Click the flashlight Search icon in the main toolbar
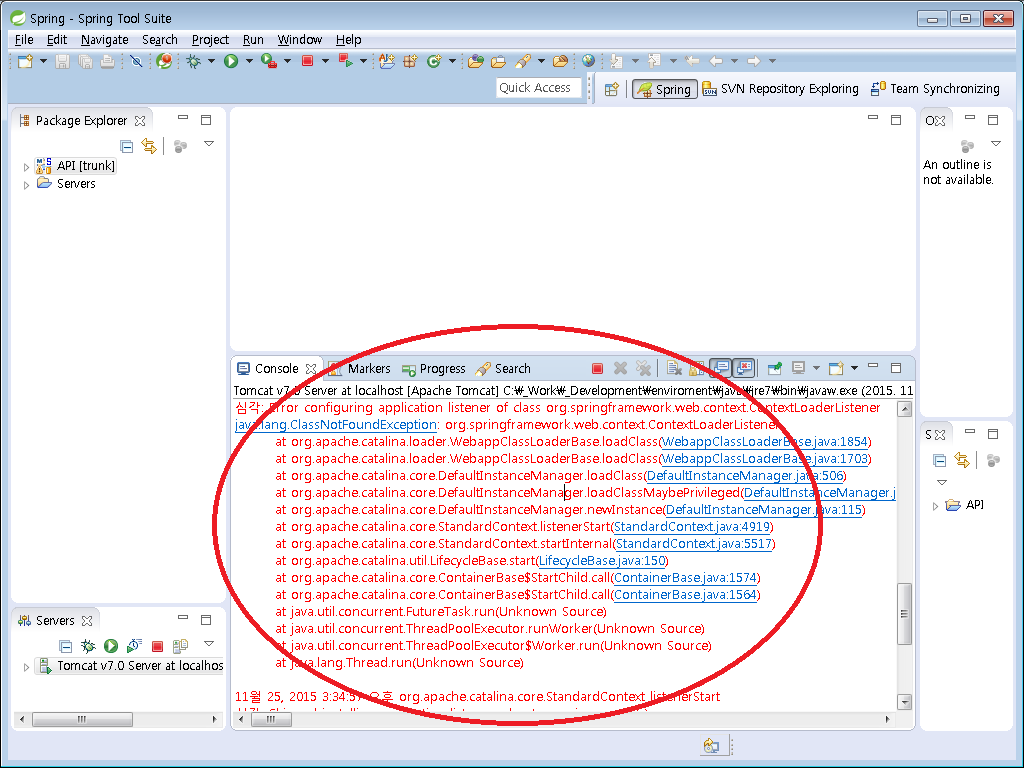Screen dimensions: 1024x768 tap(522, 61)
